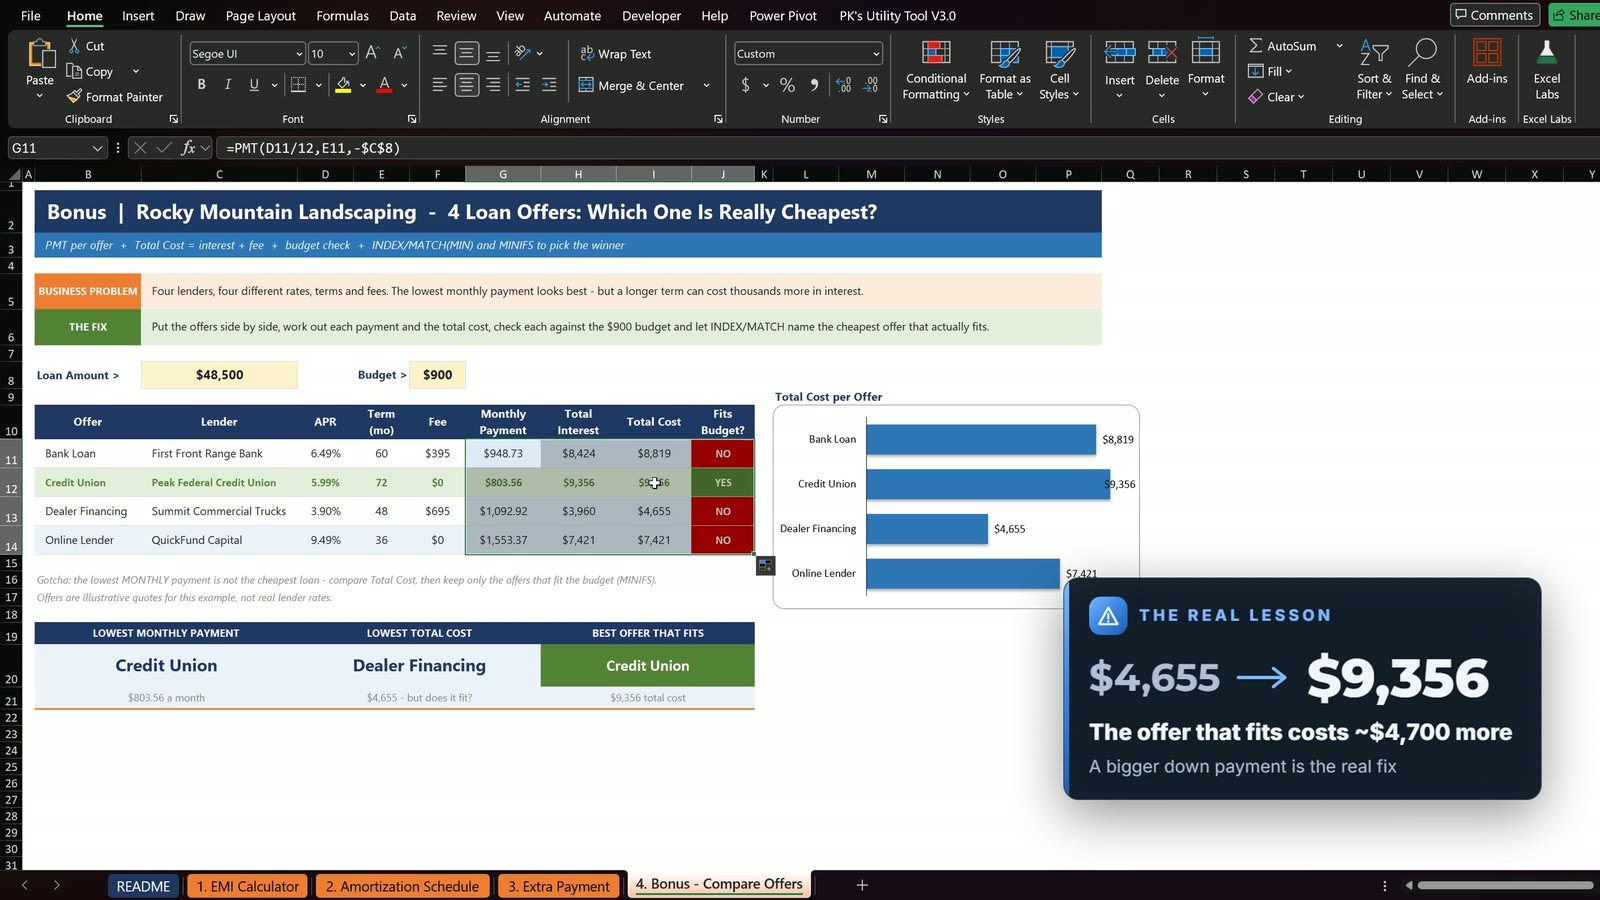Open the font size dropdown
This screenshot has width=1600, height=900.
351,54
